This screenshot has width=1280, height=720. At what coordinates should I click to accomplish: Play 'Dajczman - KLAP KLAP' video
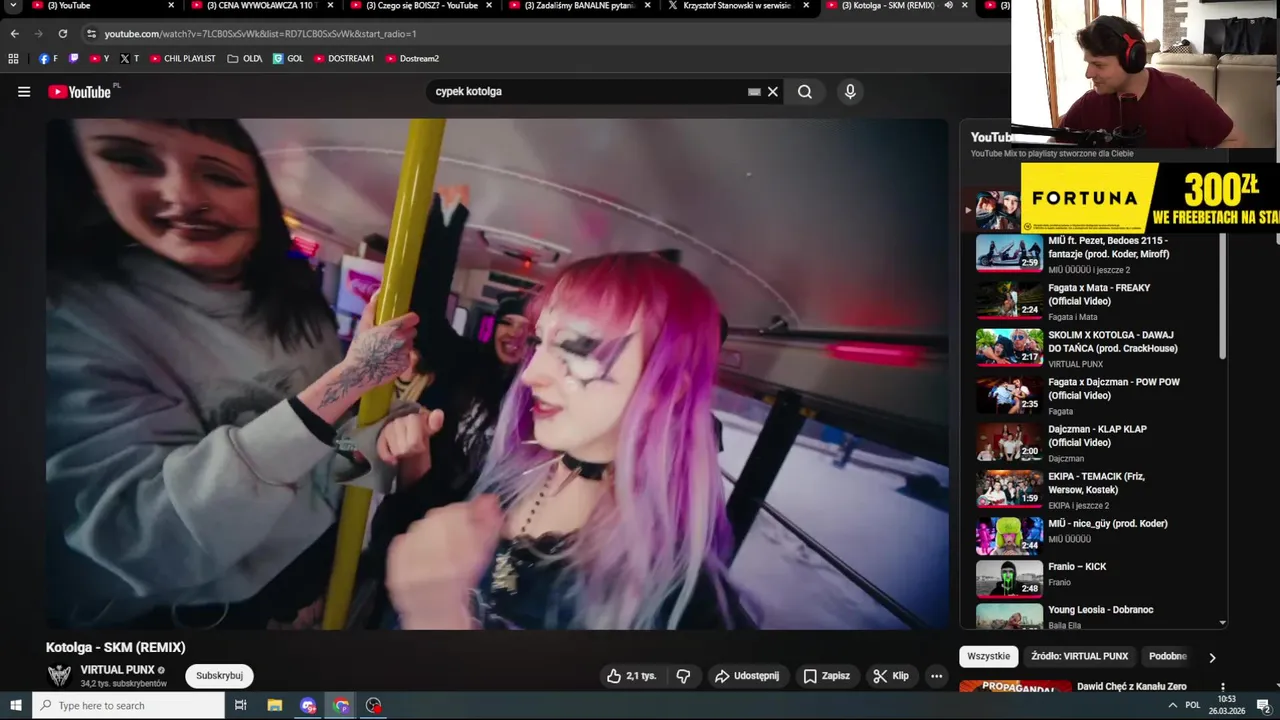[x=1010, y=442]
